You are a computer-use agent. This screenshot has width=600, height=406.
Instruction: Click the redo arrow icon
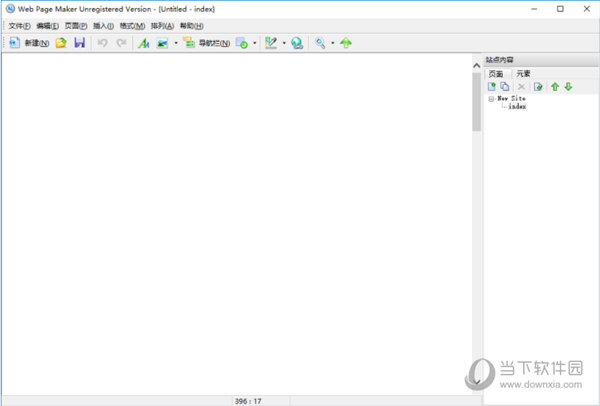pyautogui.click(x=121, y=43)
